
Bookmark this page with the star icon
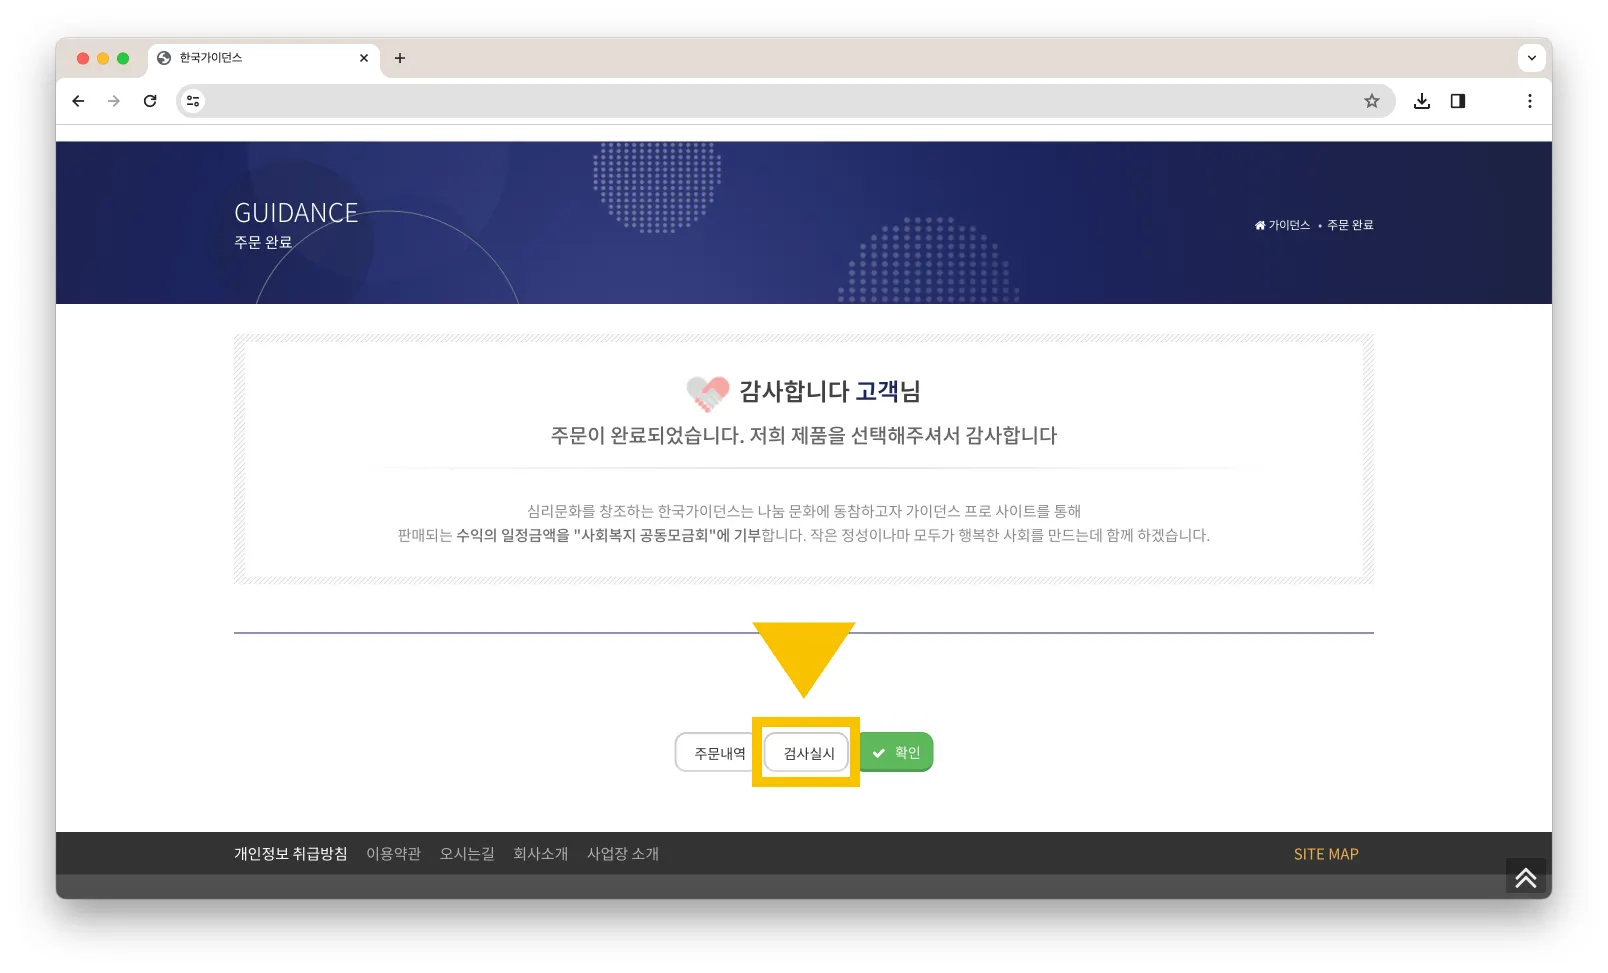[x=1372, y=101]
